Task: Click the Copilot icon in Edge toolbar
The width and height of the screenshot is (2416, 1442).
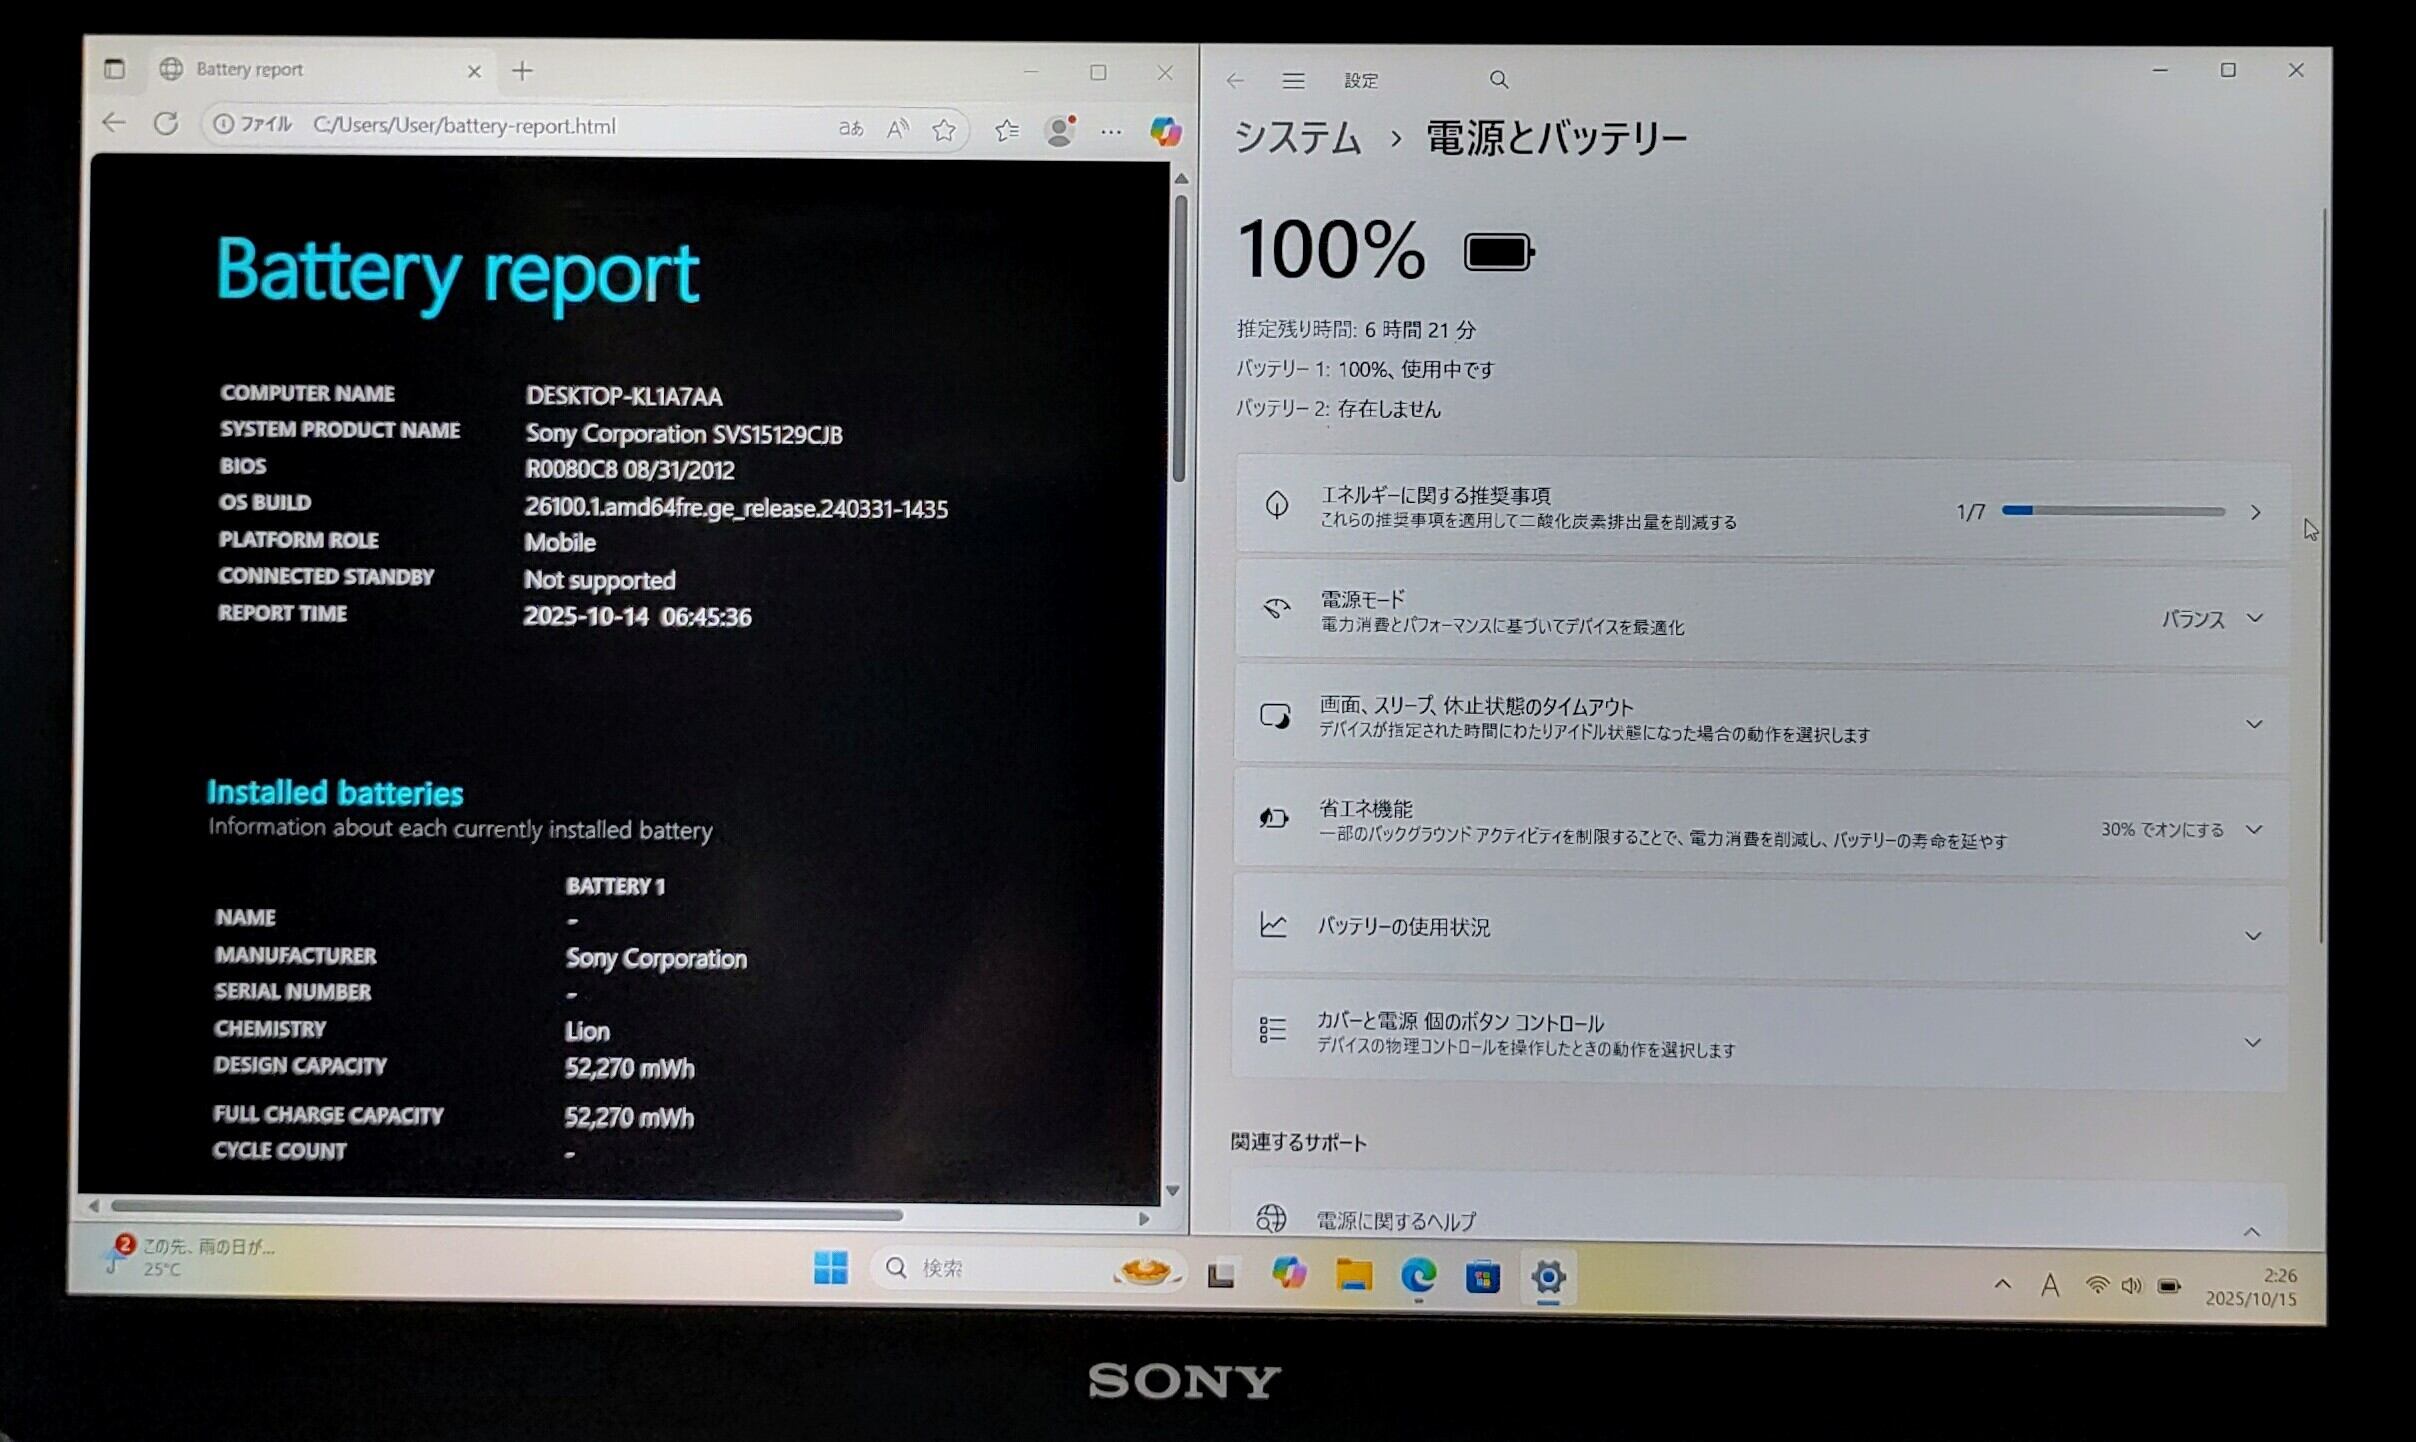Action: coord(1164,131)
